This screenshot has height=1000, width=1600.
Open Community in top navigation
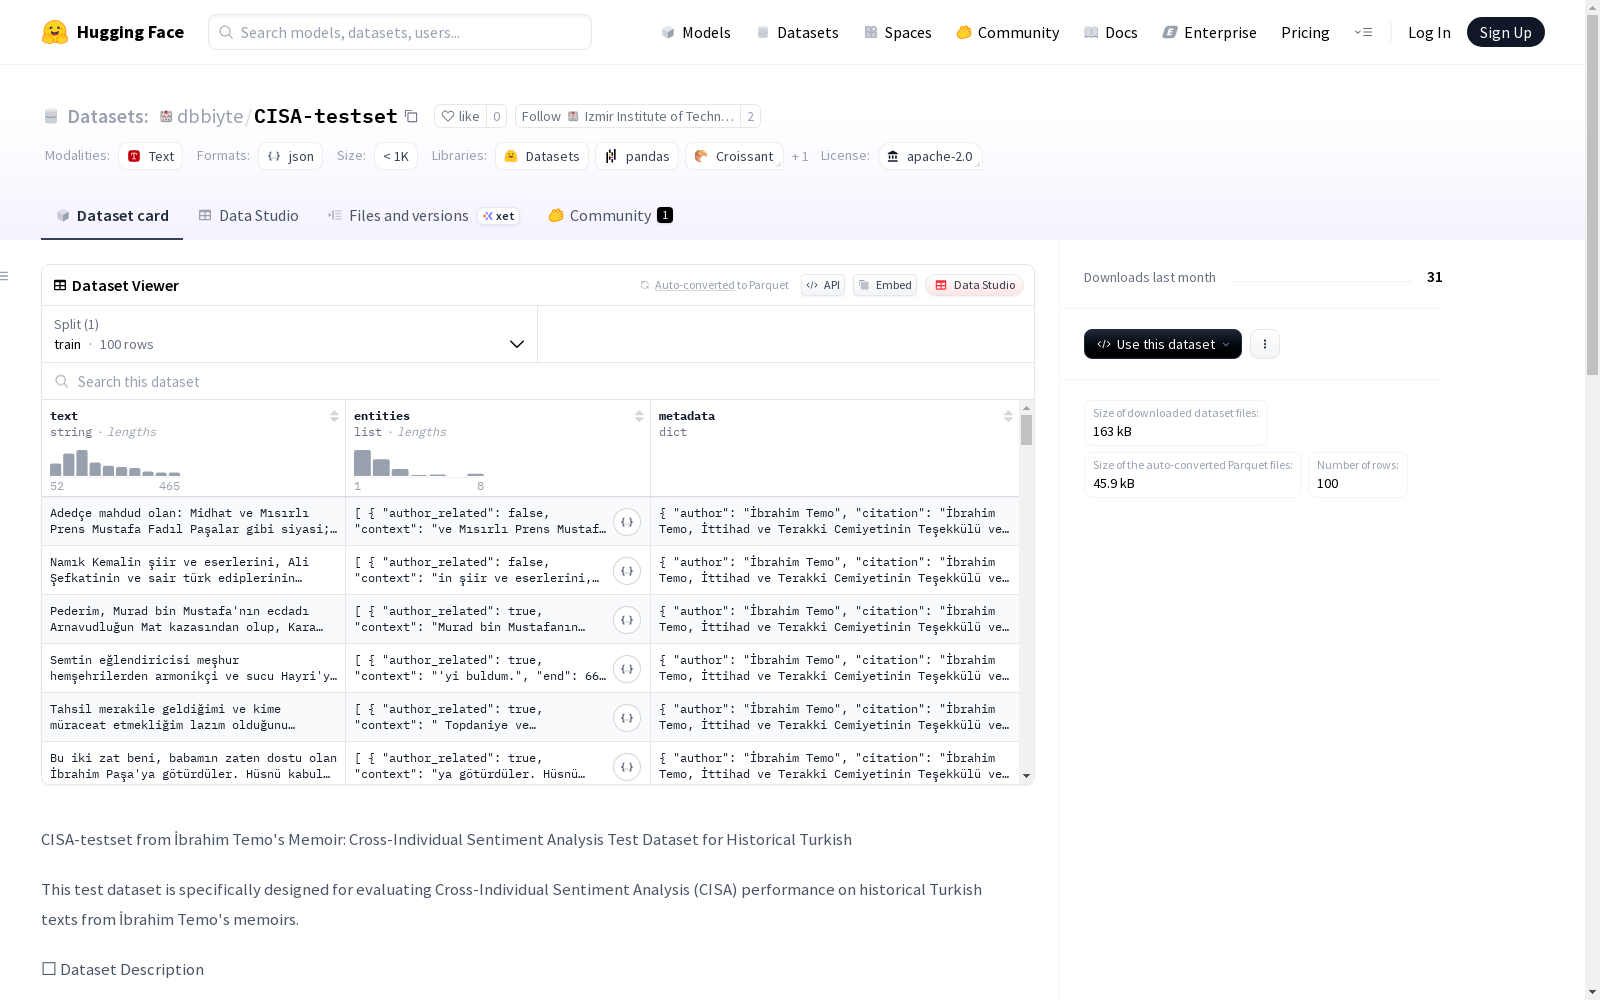(1008, 32)
